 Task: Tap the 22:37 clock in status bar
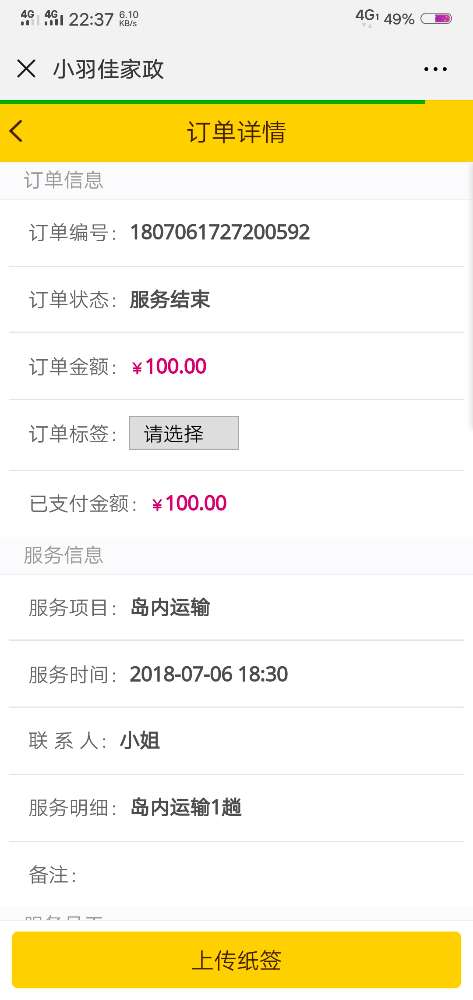91,19
